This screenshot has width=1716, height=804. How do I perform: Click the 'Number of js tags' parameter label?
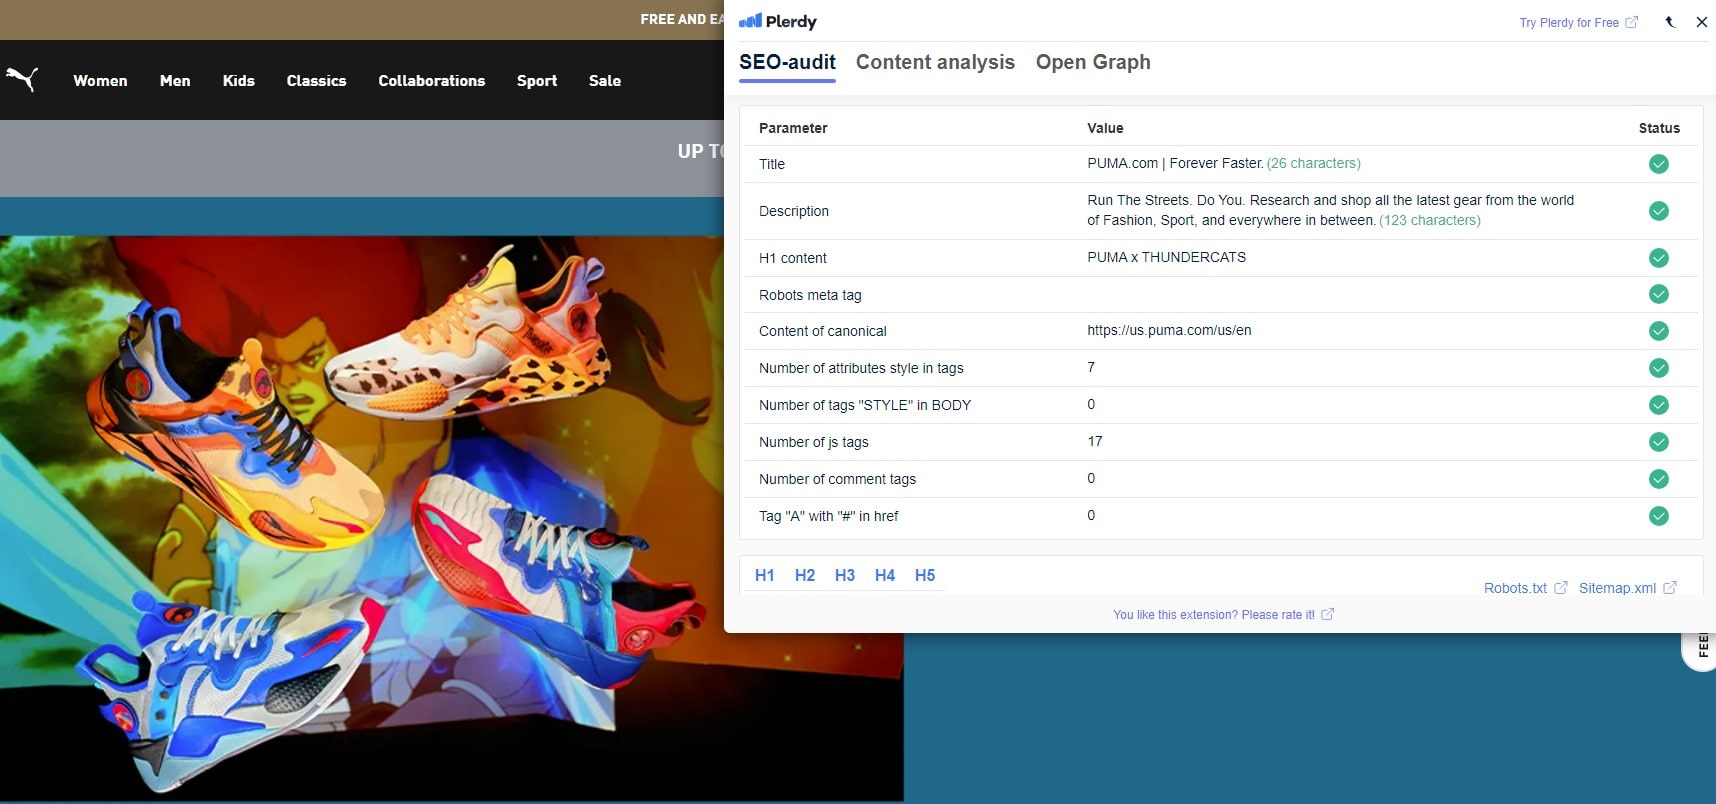pyautogui.click(x=814, y=442)
